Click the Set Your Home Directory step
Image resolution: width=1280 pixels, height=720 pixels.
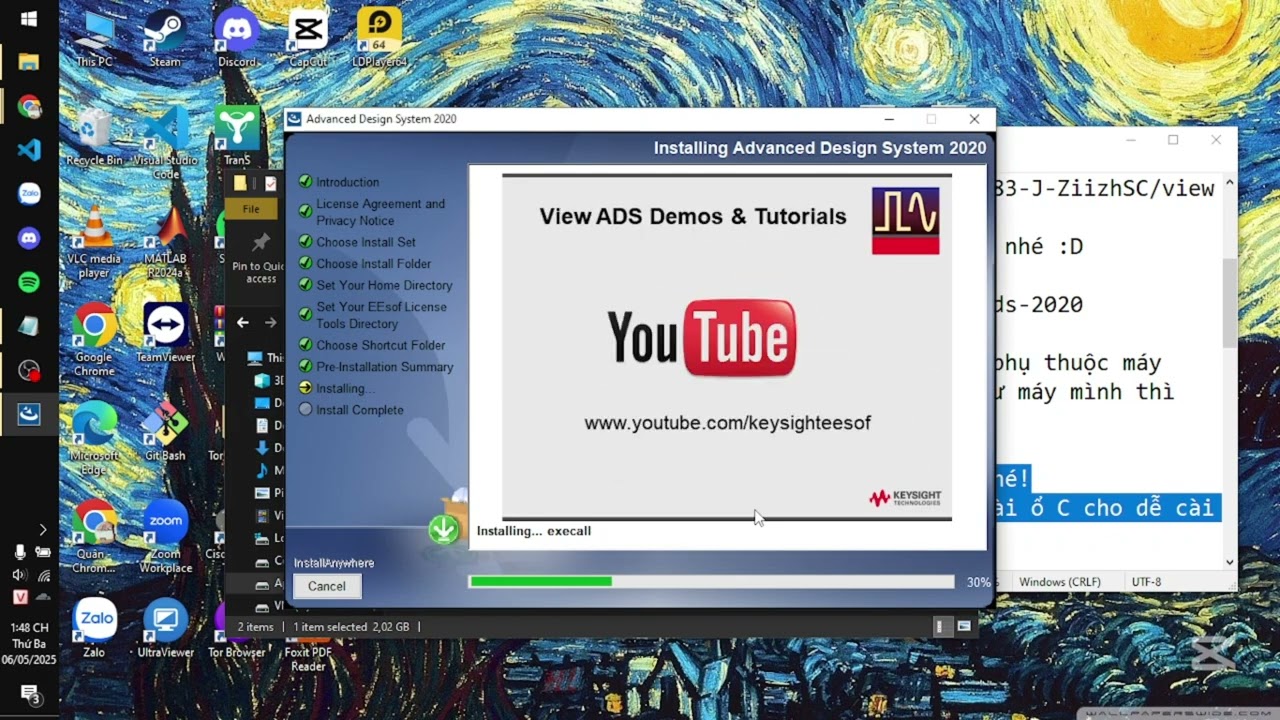[x=384, y=285]
